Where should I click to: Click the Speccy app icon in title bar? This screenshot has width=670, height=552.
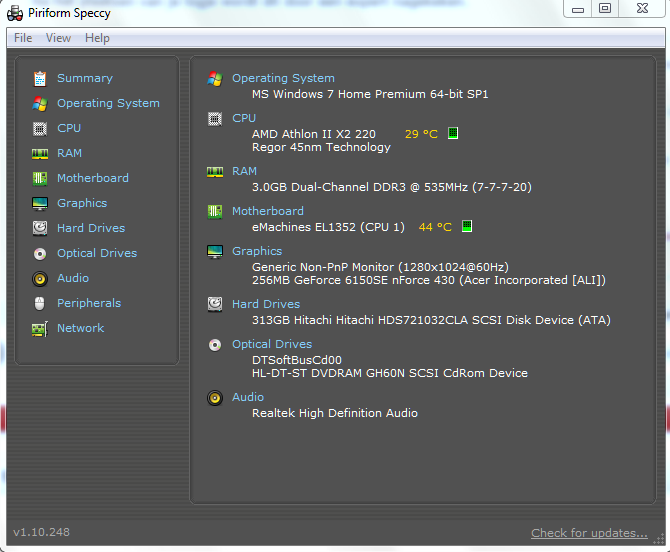point(15,13)
